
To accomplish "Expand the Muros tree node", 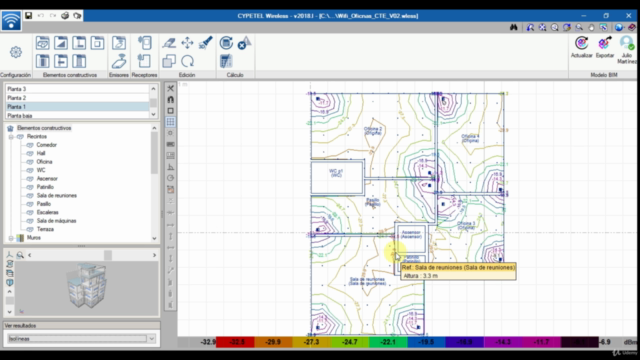I will click(x=11, y=238).
